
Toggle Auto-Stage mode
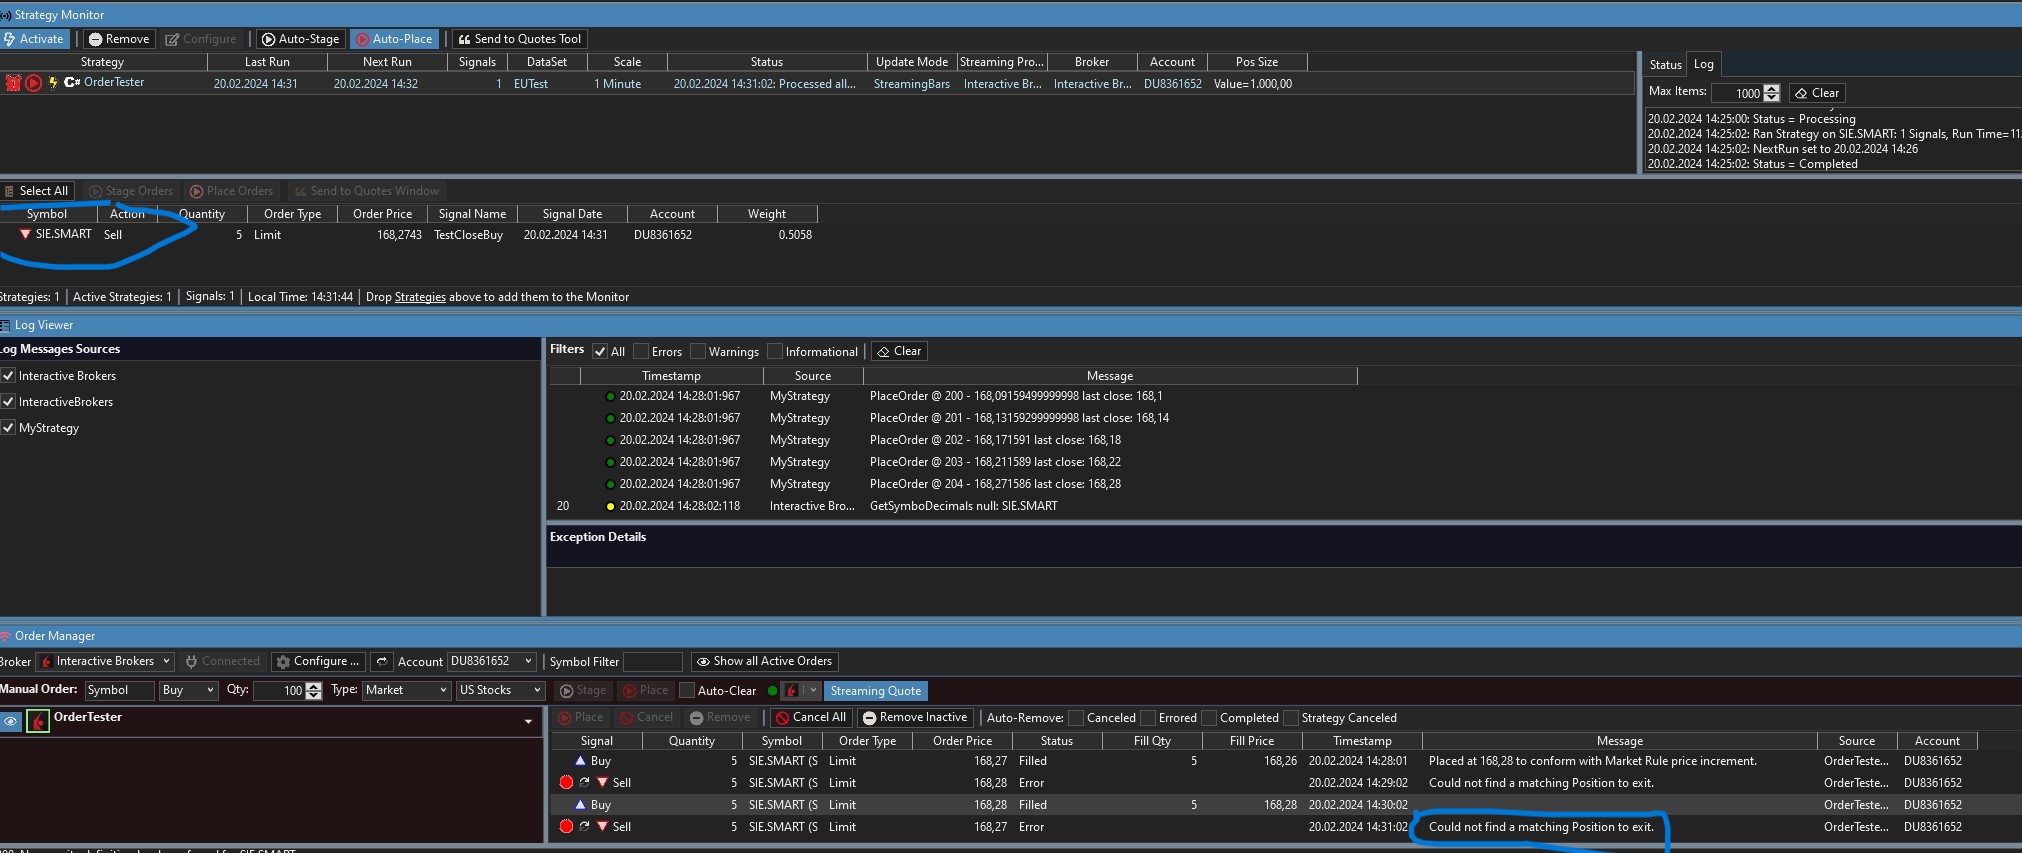click(300, 39)
